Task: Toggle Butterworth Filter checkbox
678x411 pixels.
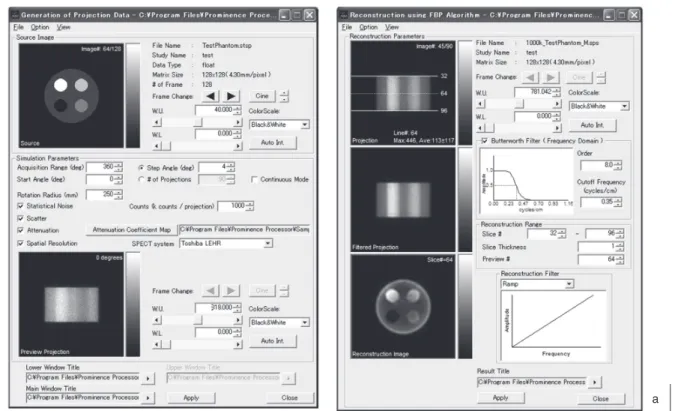Action: tap(484, 141)
